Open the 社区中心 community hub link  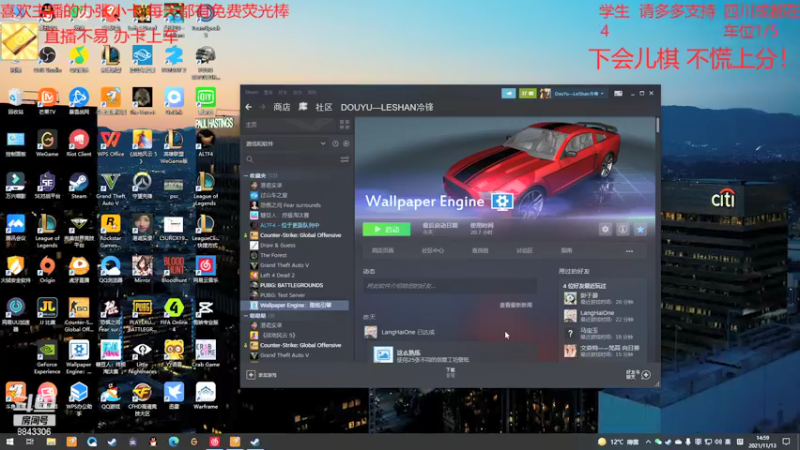432,251
